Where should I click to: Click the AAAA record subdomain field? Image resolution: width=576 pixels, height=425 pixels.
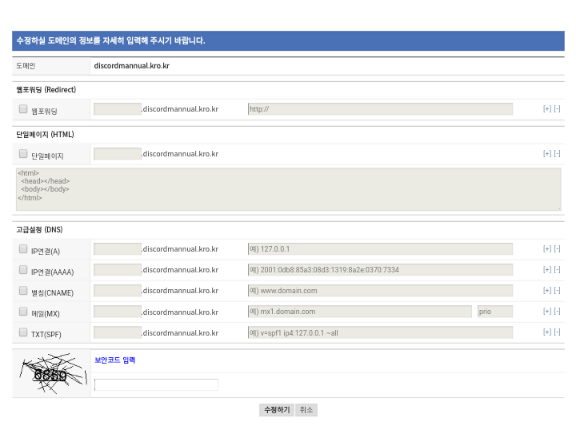pyautogui.click(x=118, y=270)
